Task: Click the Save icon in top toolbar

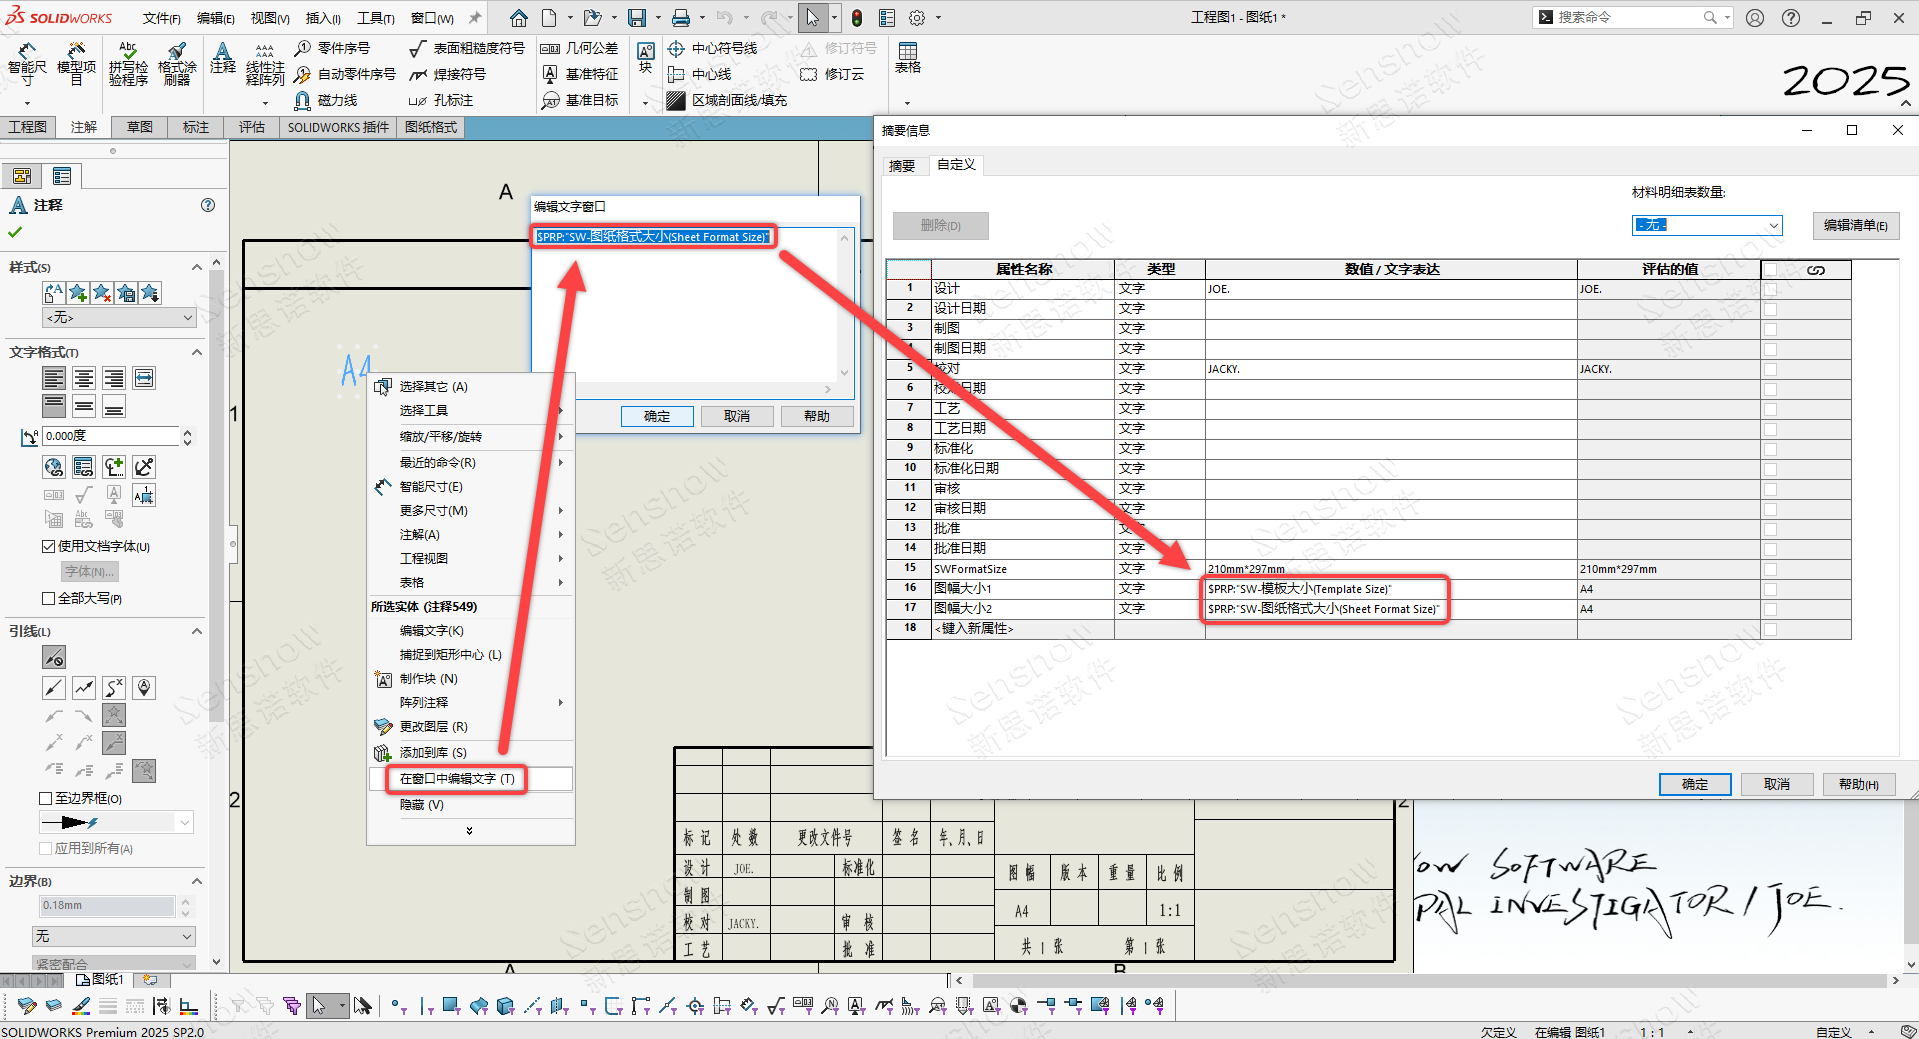Action: coord(636,18)
